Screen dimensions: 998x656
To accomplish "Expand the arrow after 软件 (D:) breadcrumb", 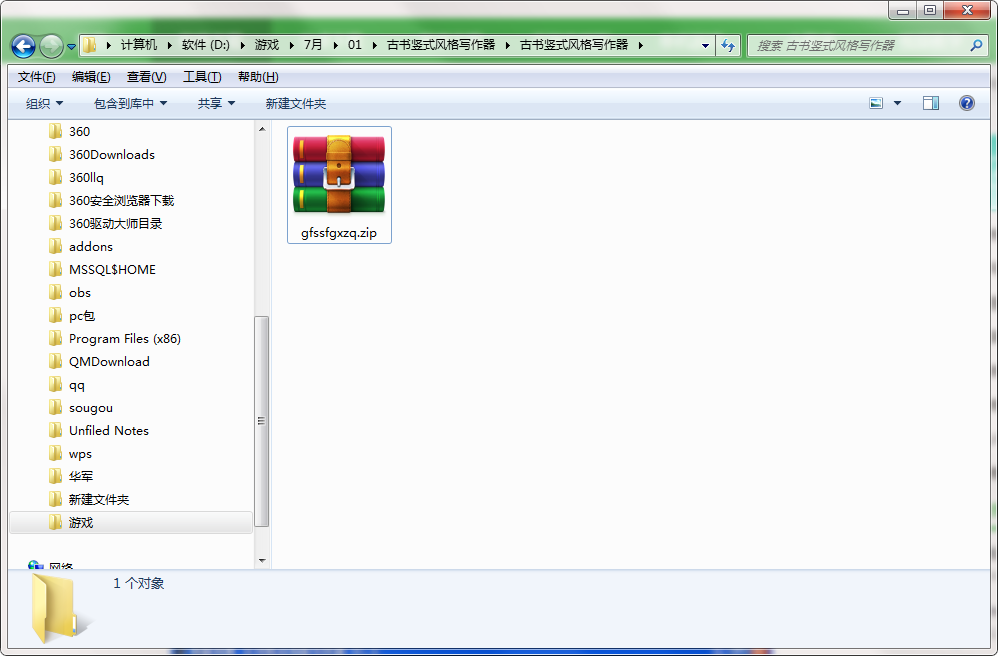I will (242, 45).
